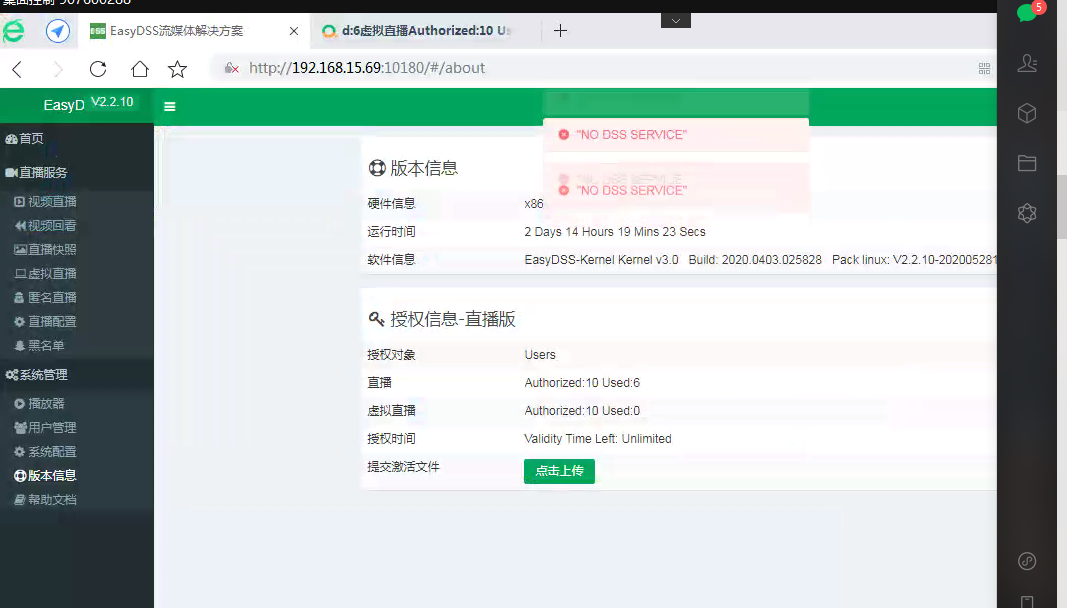Screen dimensions: 1067x608
Task: Click circular link icon in right panel
Action: pyautogui.click(x=1027, y=561)
